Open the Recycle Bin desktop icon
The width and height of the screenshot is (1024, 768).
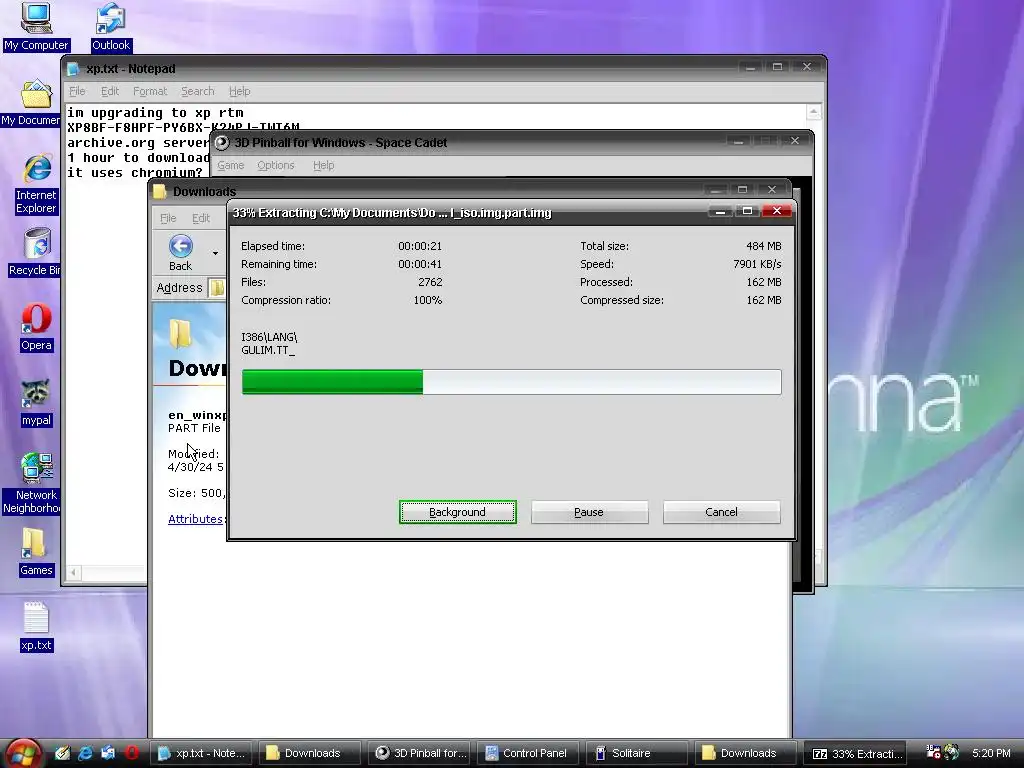(34, 252)
